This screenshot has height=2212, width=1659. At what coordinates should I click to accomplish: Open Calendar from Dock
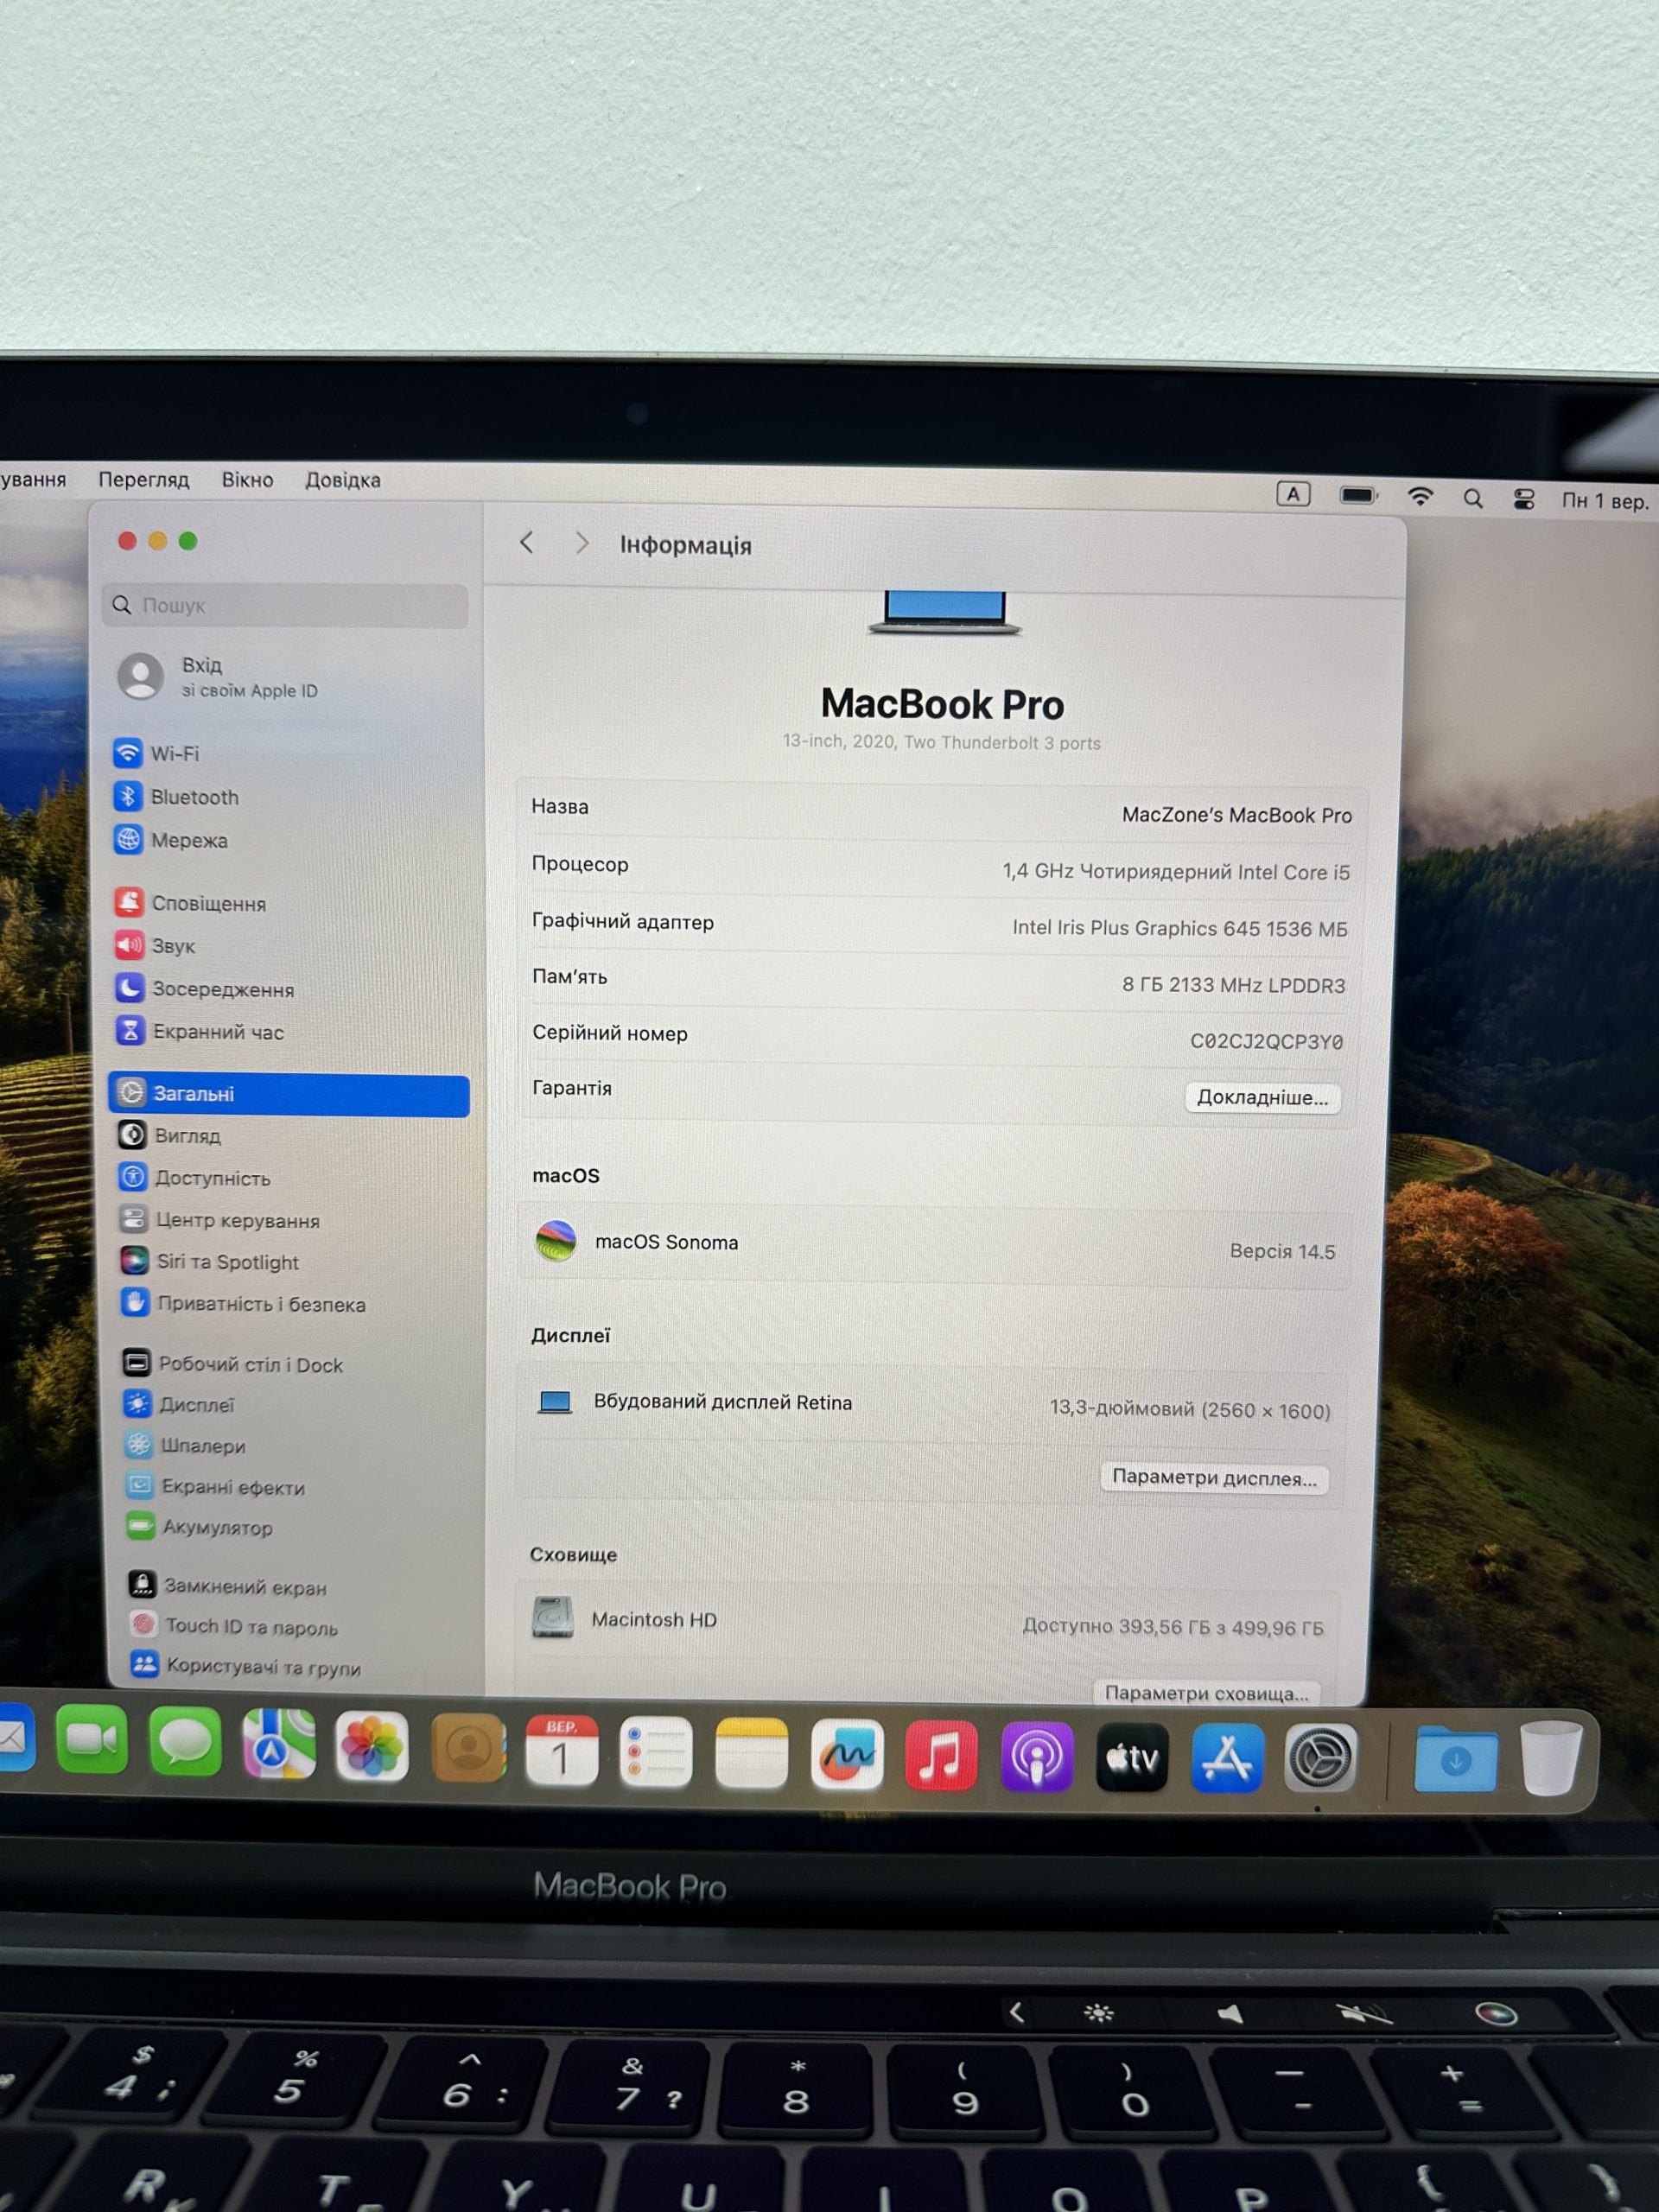[x=562, y=1750]
